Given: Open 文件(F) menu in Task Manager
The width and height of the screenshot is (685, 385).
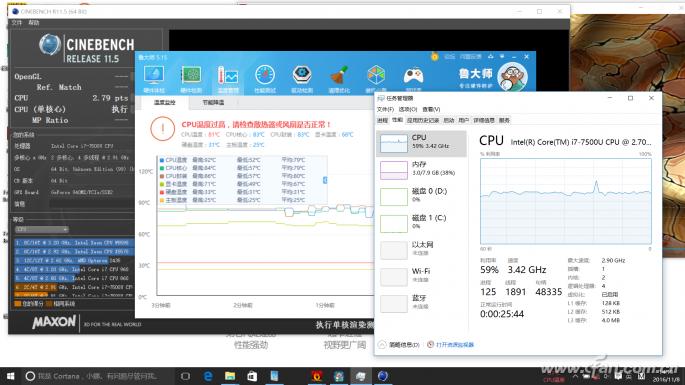Looking at the screenshot, I should point(385,109).
